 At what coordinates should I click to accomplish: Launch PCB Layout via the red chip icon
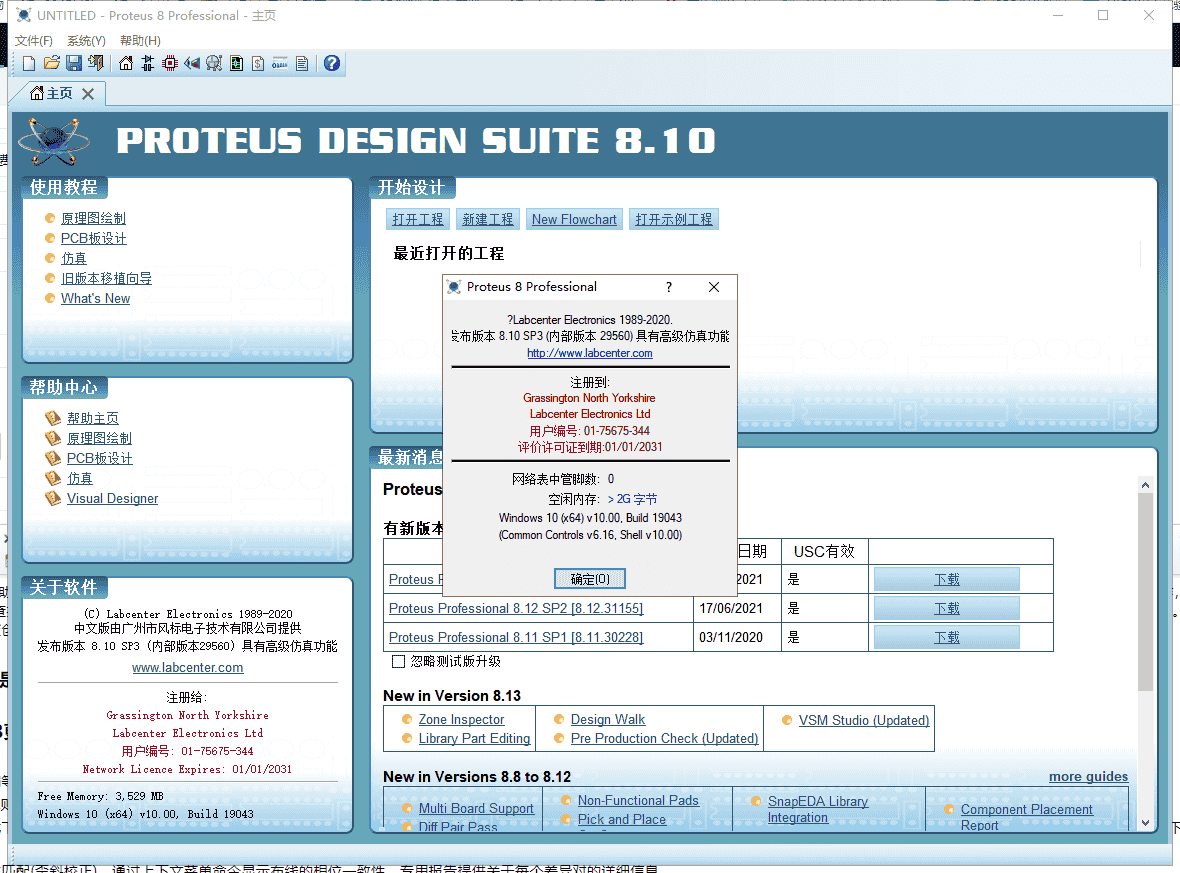click(x=170, y=64)
